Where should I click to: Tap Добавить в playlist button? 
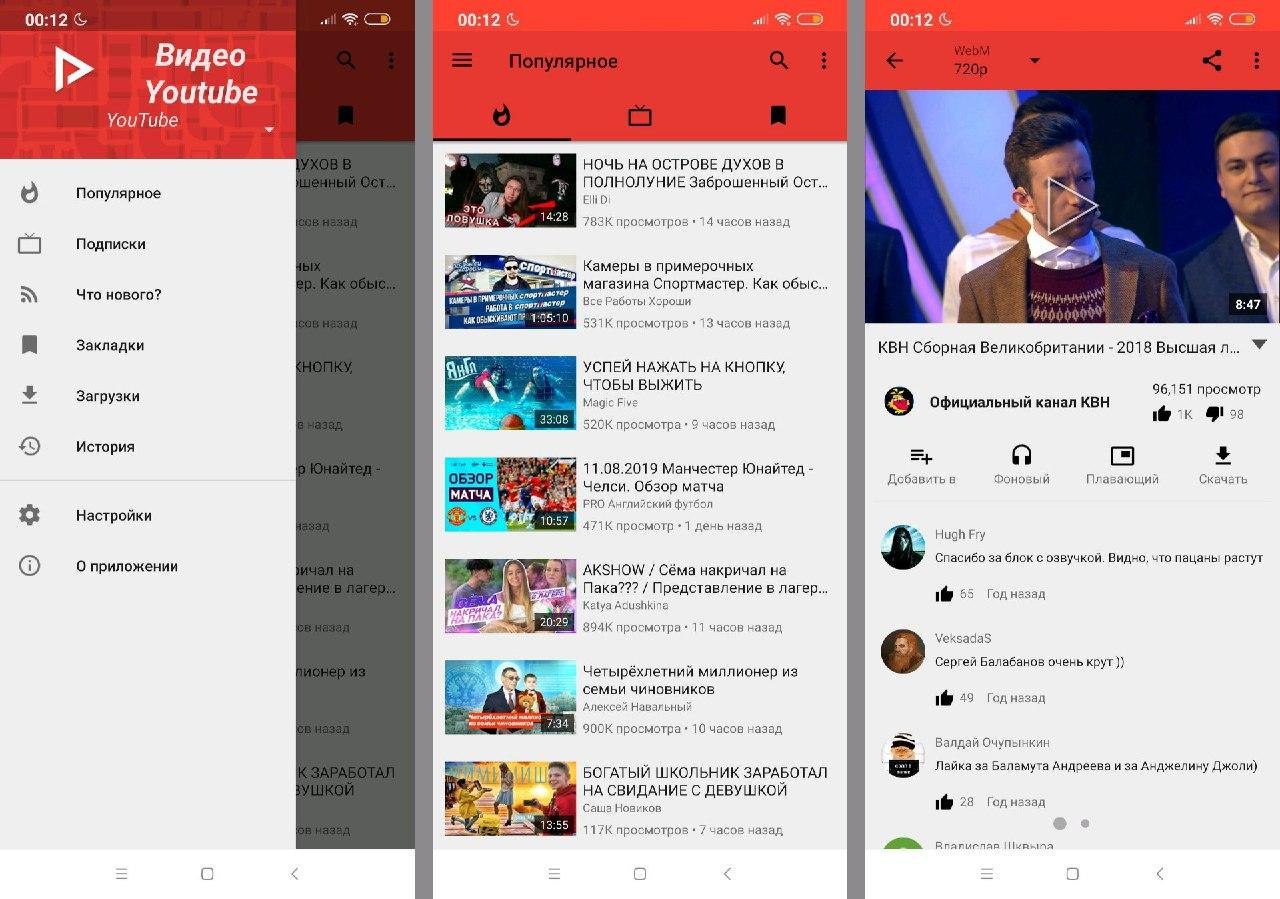(921, 466)
